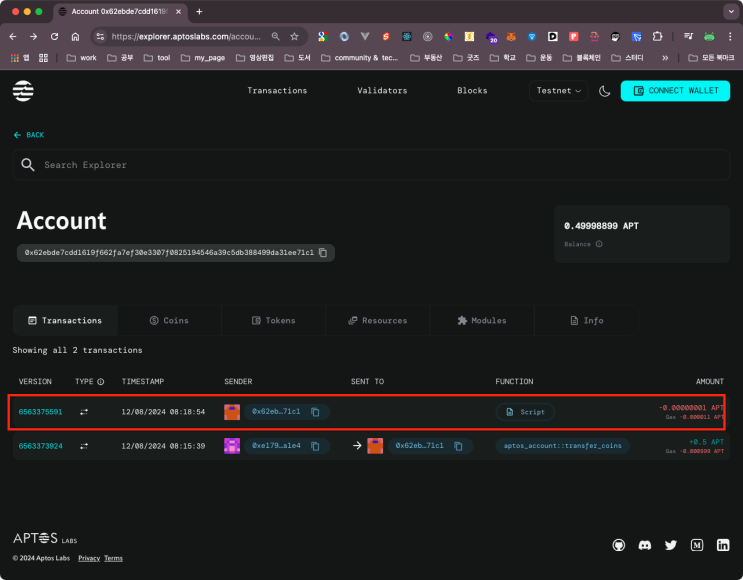Click the site info icon in address bar
743x580 pixels.
[100, 36]
